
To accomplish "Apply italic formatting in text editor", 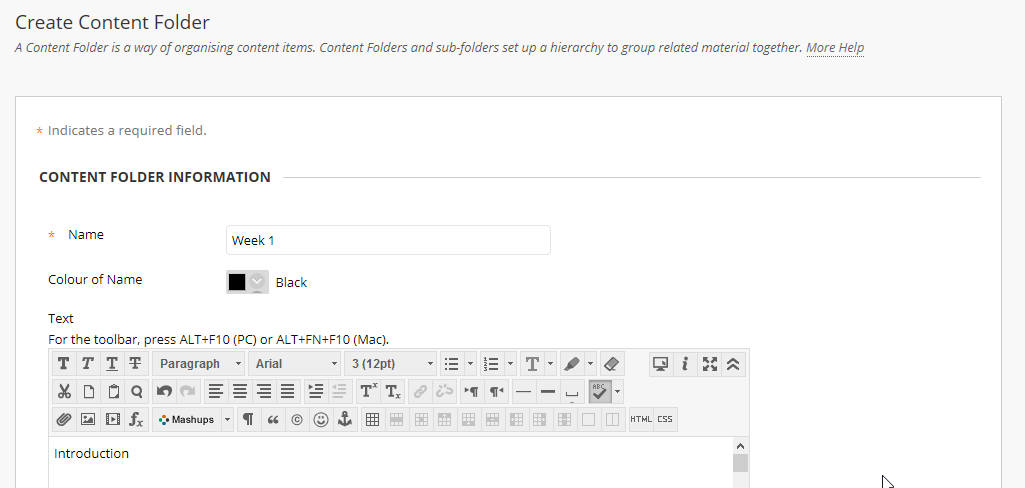I will coord(88,364).
